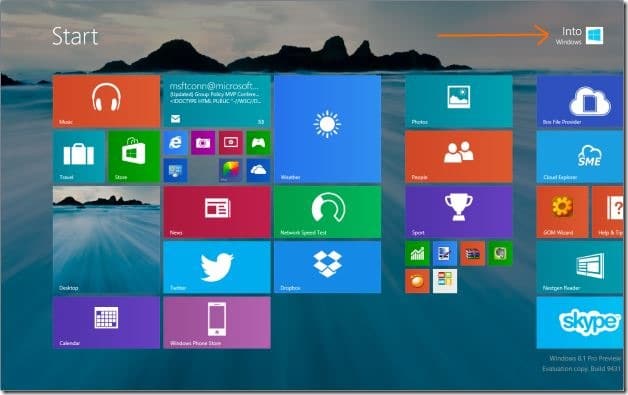Open the large Weather tile
This screenshot has width=628, height=395.
tap(328, 129)
